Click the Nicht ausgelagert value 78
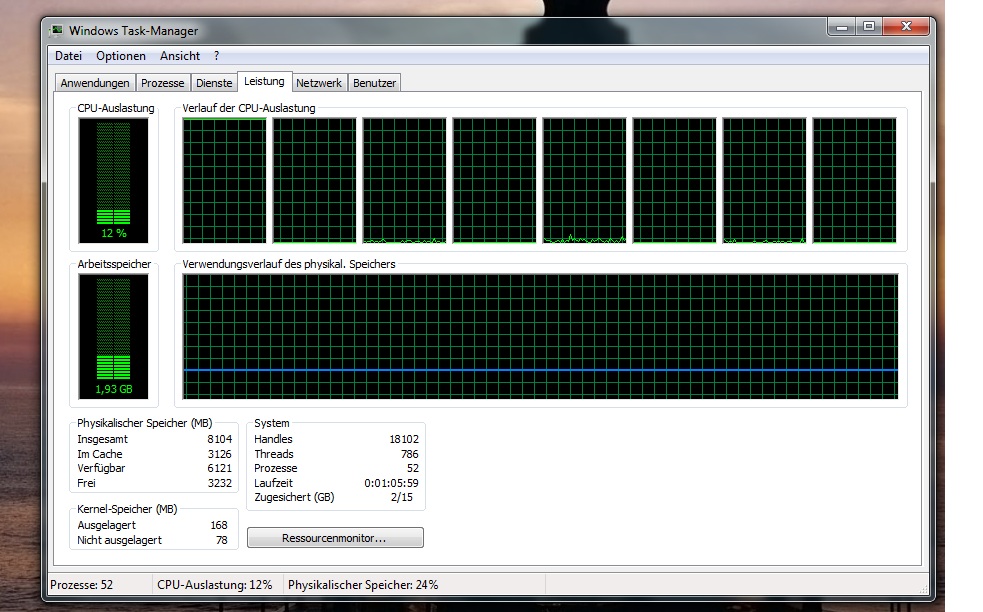Viewport: 983px width, 612px height. click(222, 540)
